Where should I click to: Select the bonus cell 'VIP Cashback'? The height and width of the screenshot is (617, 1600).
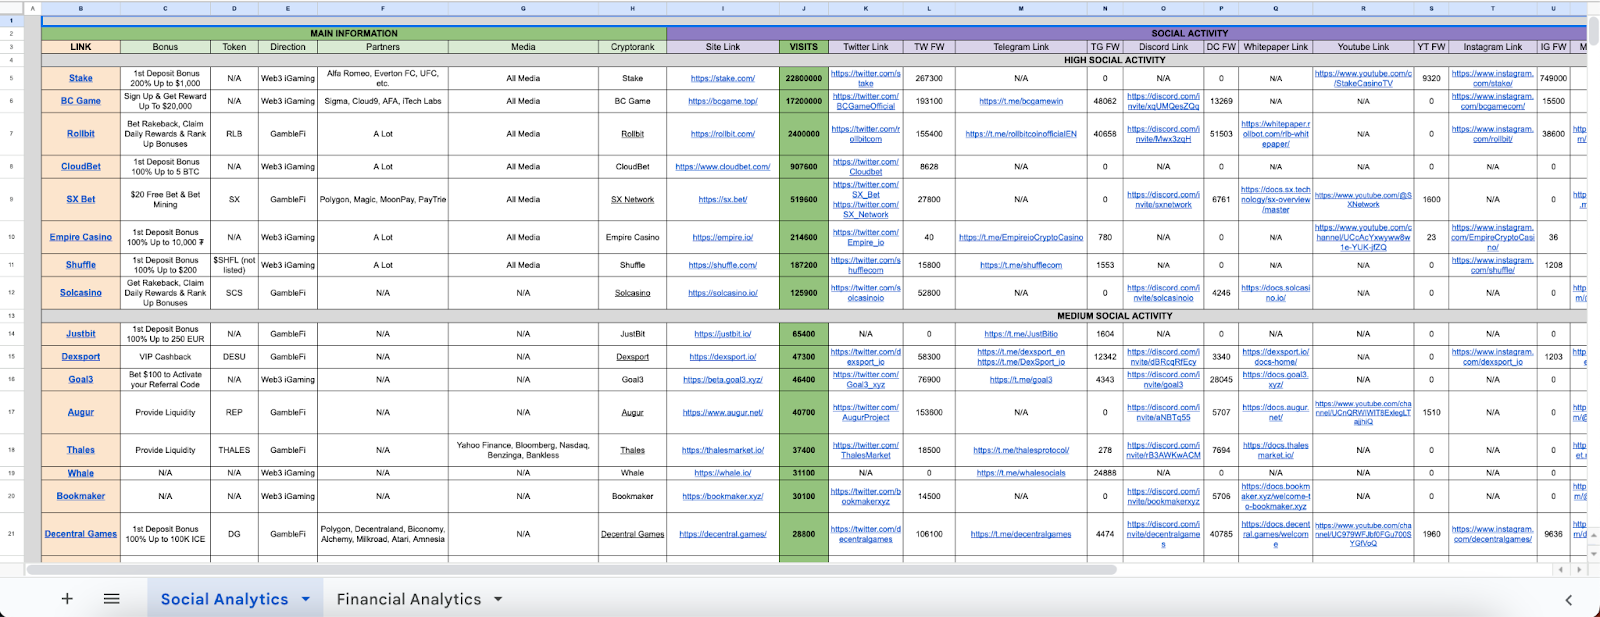(165, 357)
